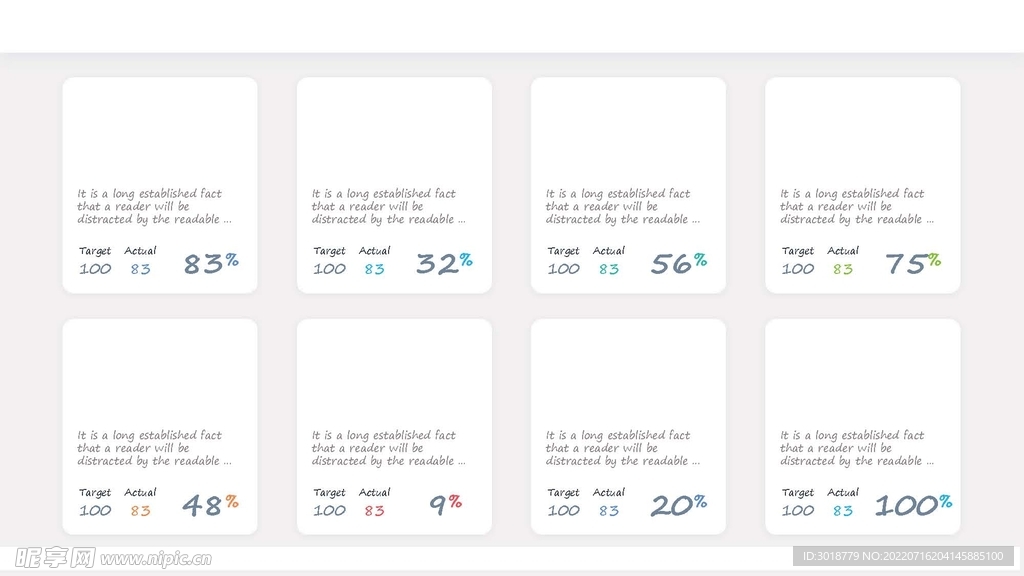Click Target value 100 in the 20% card
The image size is (1024, 576).
[563, 511]
